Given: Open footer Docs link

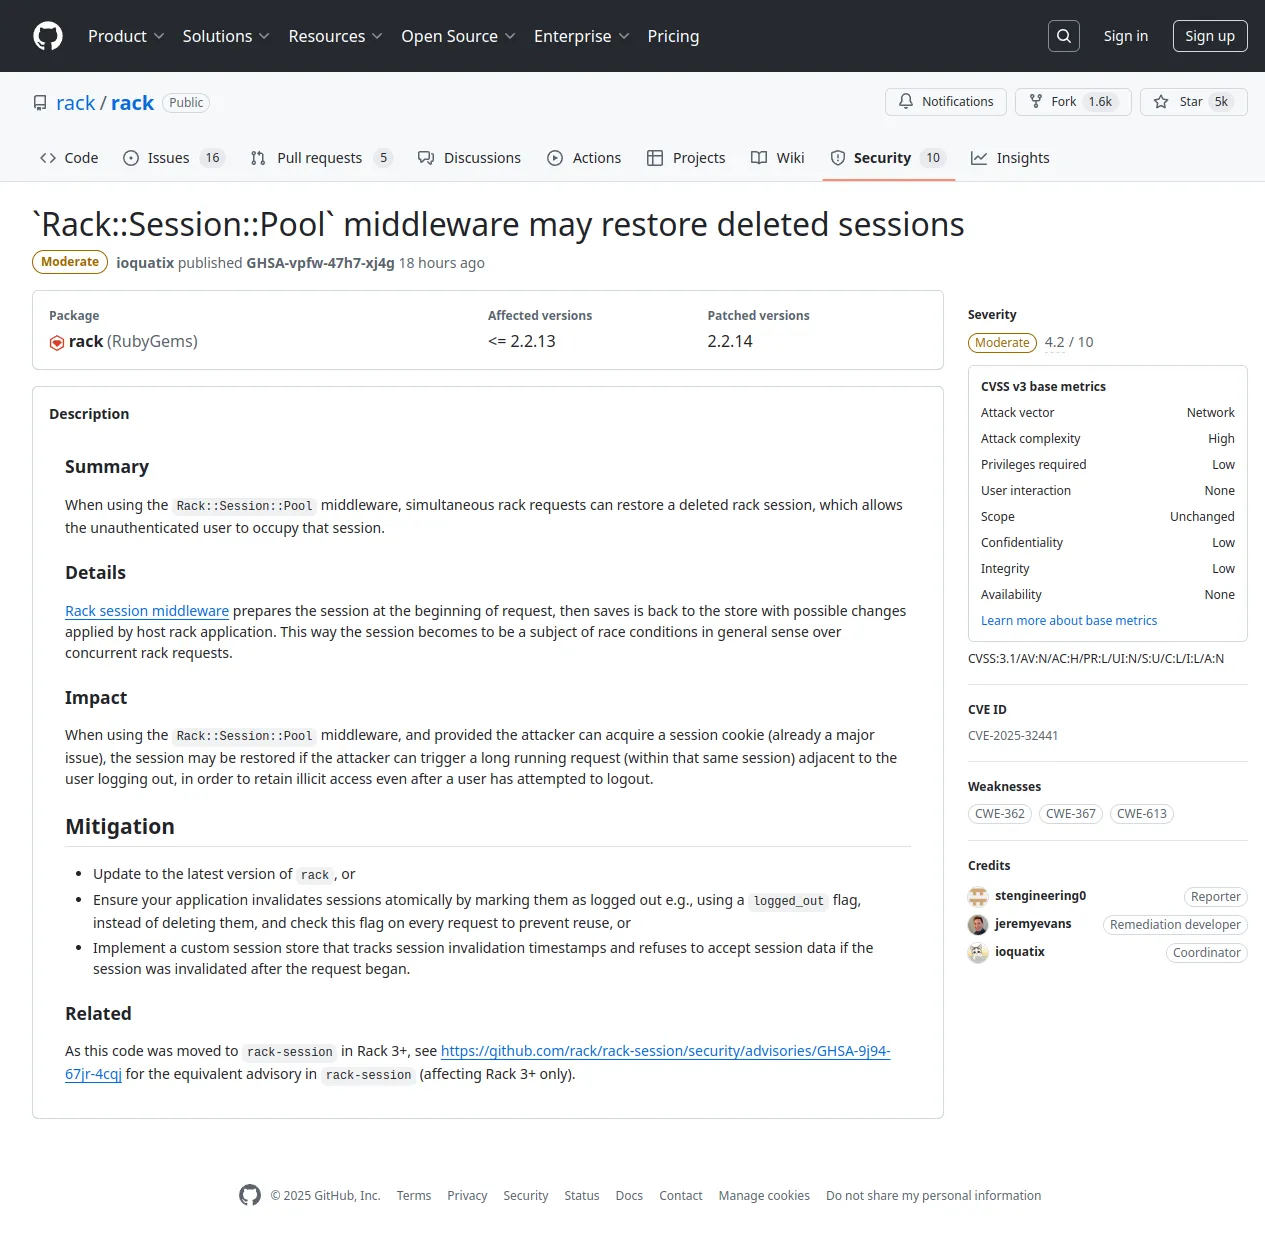Looking at the screenshot, I should 629,1196.
